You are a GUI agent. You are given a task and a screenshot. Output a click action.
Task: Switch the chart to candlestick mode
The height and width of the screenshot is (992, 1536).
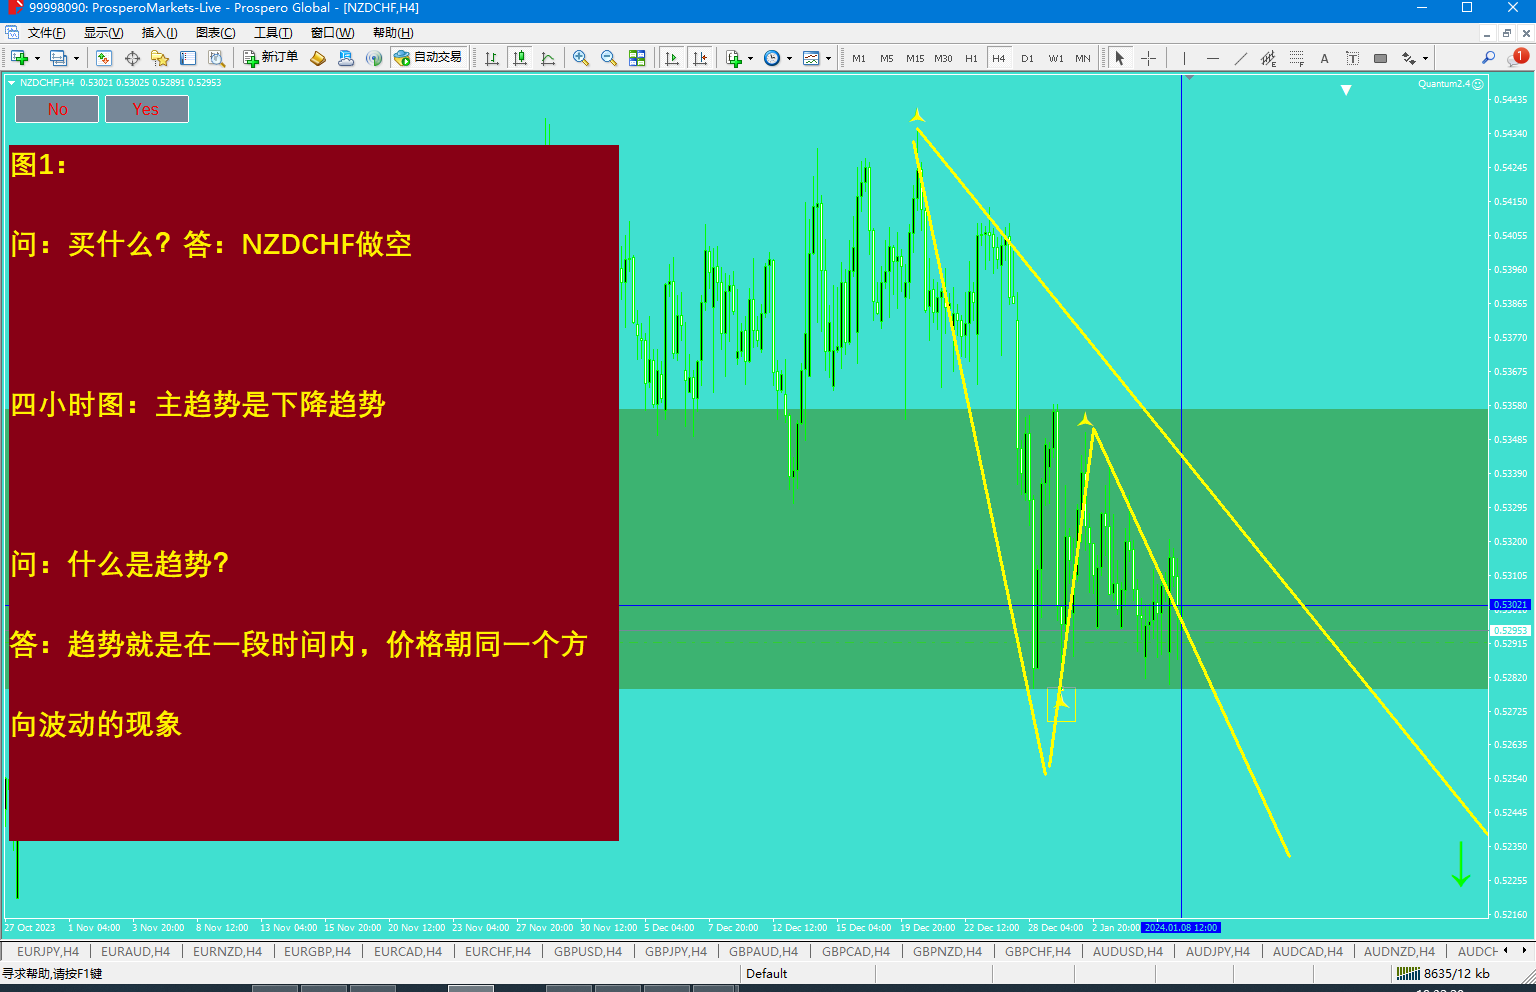coord(520,58)
